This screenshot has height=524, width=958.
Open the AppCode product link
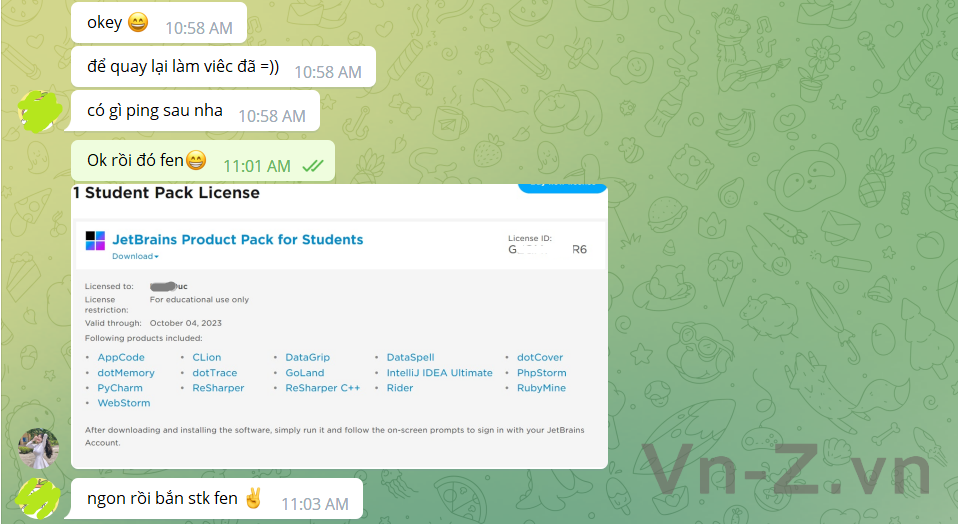click(x=121, y=357)
